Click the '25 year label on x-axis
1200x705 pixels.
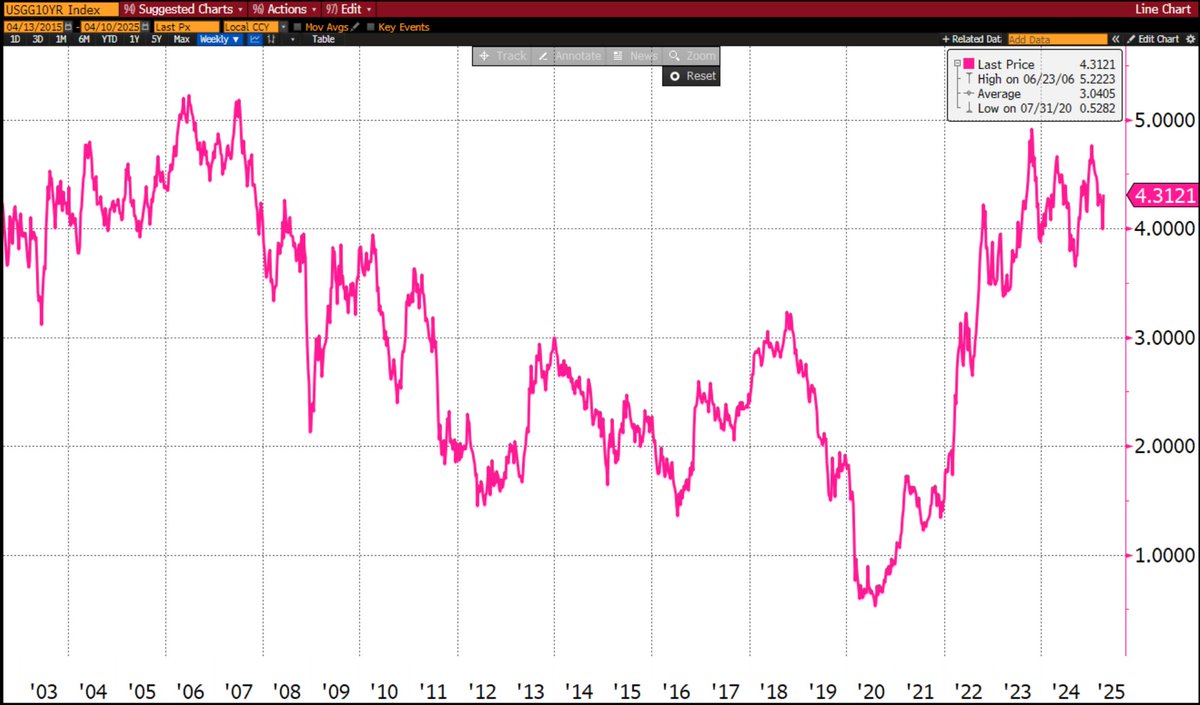[1110, 691]
